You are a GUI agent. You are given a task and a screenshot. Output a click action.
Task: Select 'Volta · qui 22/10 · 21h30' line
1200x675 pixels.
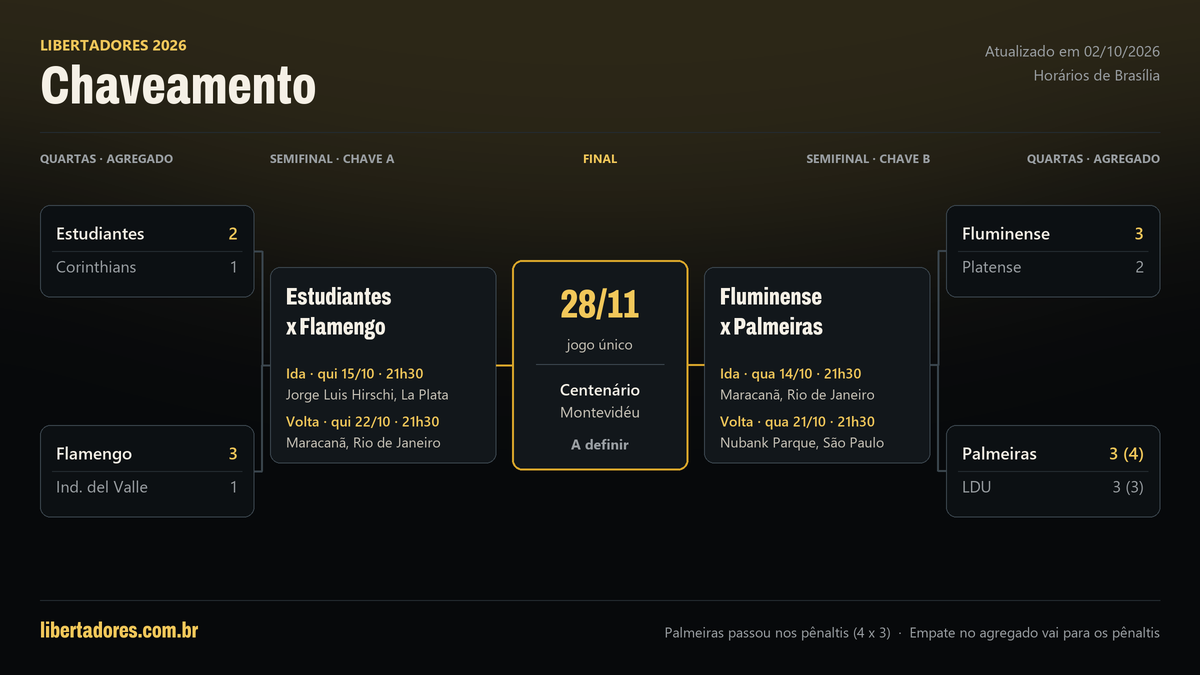pos(363,422)
